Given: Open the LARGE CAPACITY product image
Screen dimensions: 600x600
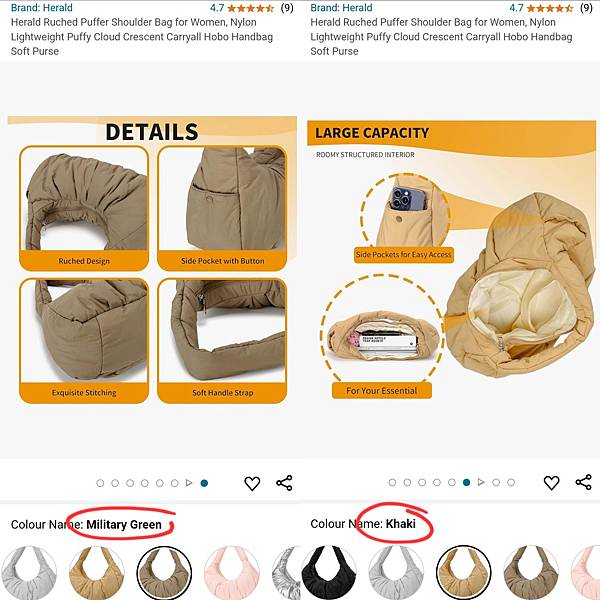Looking at the screenshot, I should (452, 260).
